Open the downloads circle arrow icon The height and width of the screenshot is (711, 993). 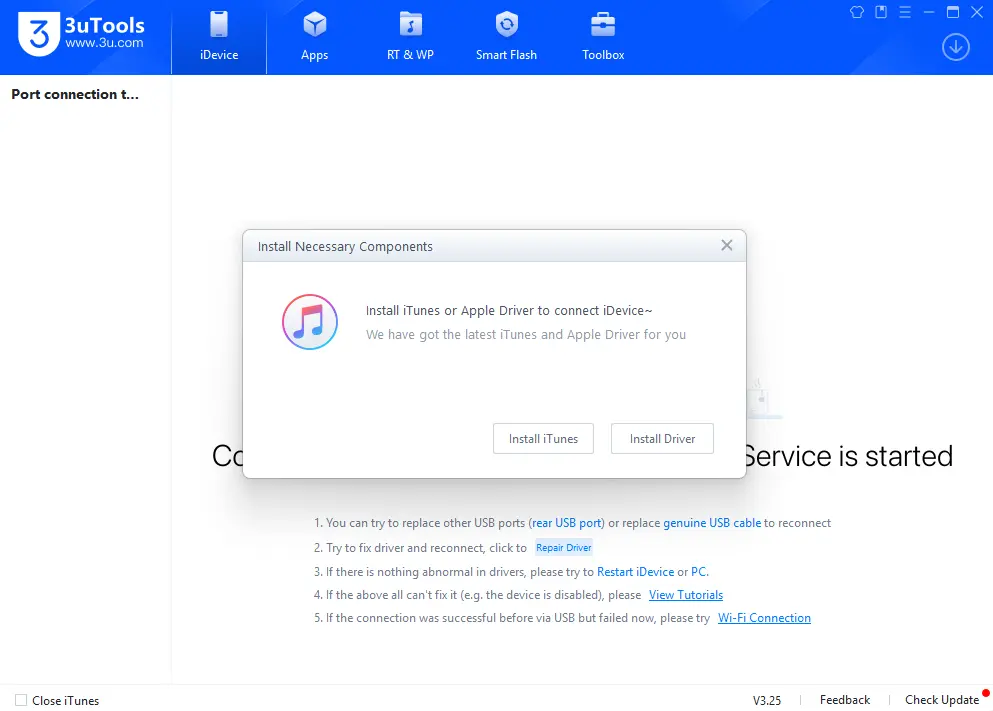[x=956, y=47]
